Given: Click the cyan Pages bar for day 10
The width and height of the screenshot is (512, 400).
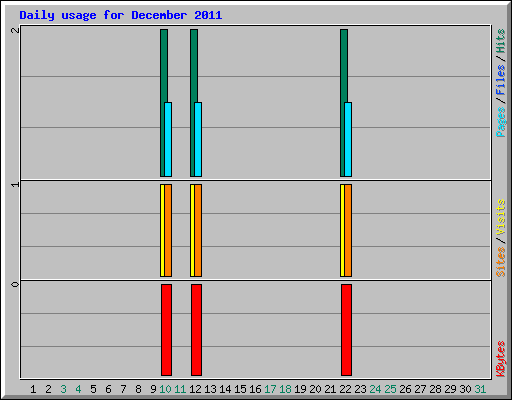Looking at the screenshot, I should coord(168,139).
